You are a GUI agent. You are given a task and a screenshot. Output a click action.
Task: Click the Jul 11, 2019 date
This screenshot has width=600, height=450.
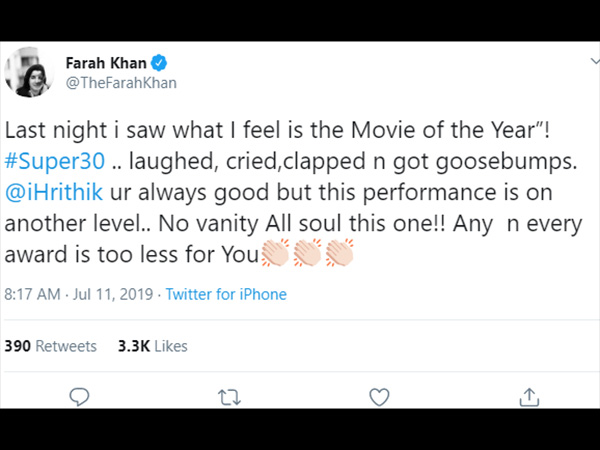tap(113, 294)
